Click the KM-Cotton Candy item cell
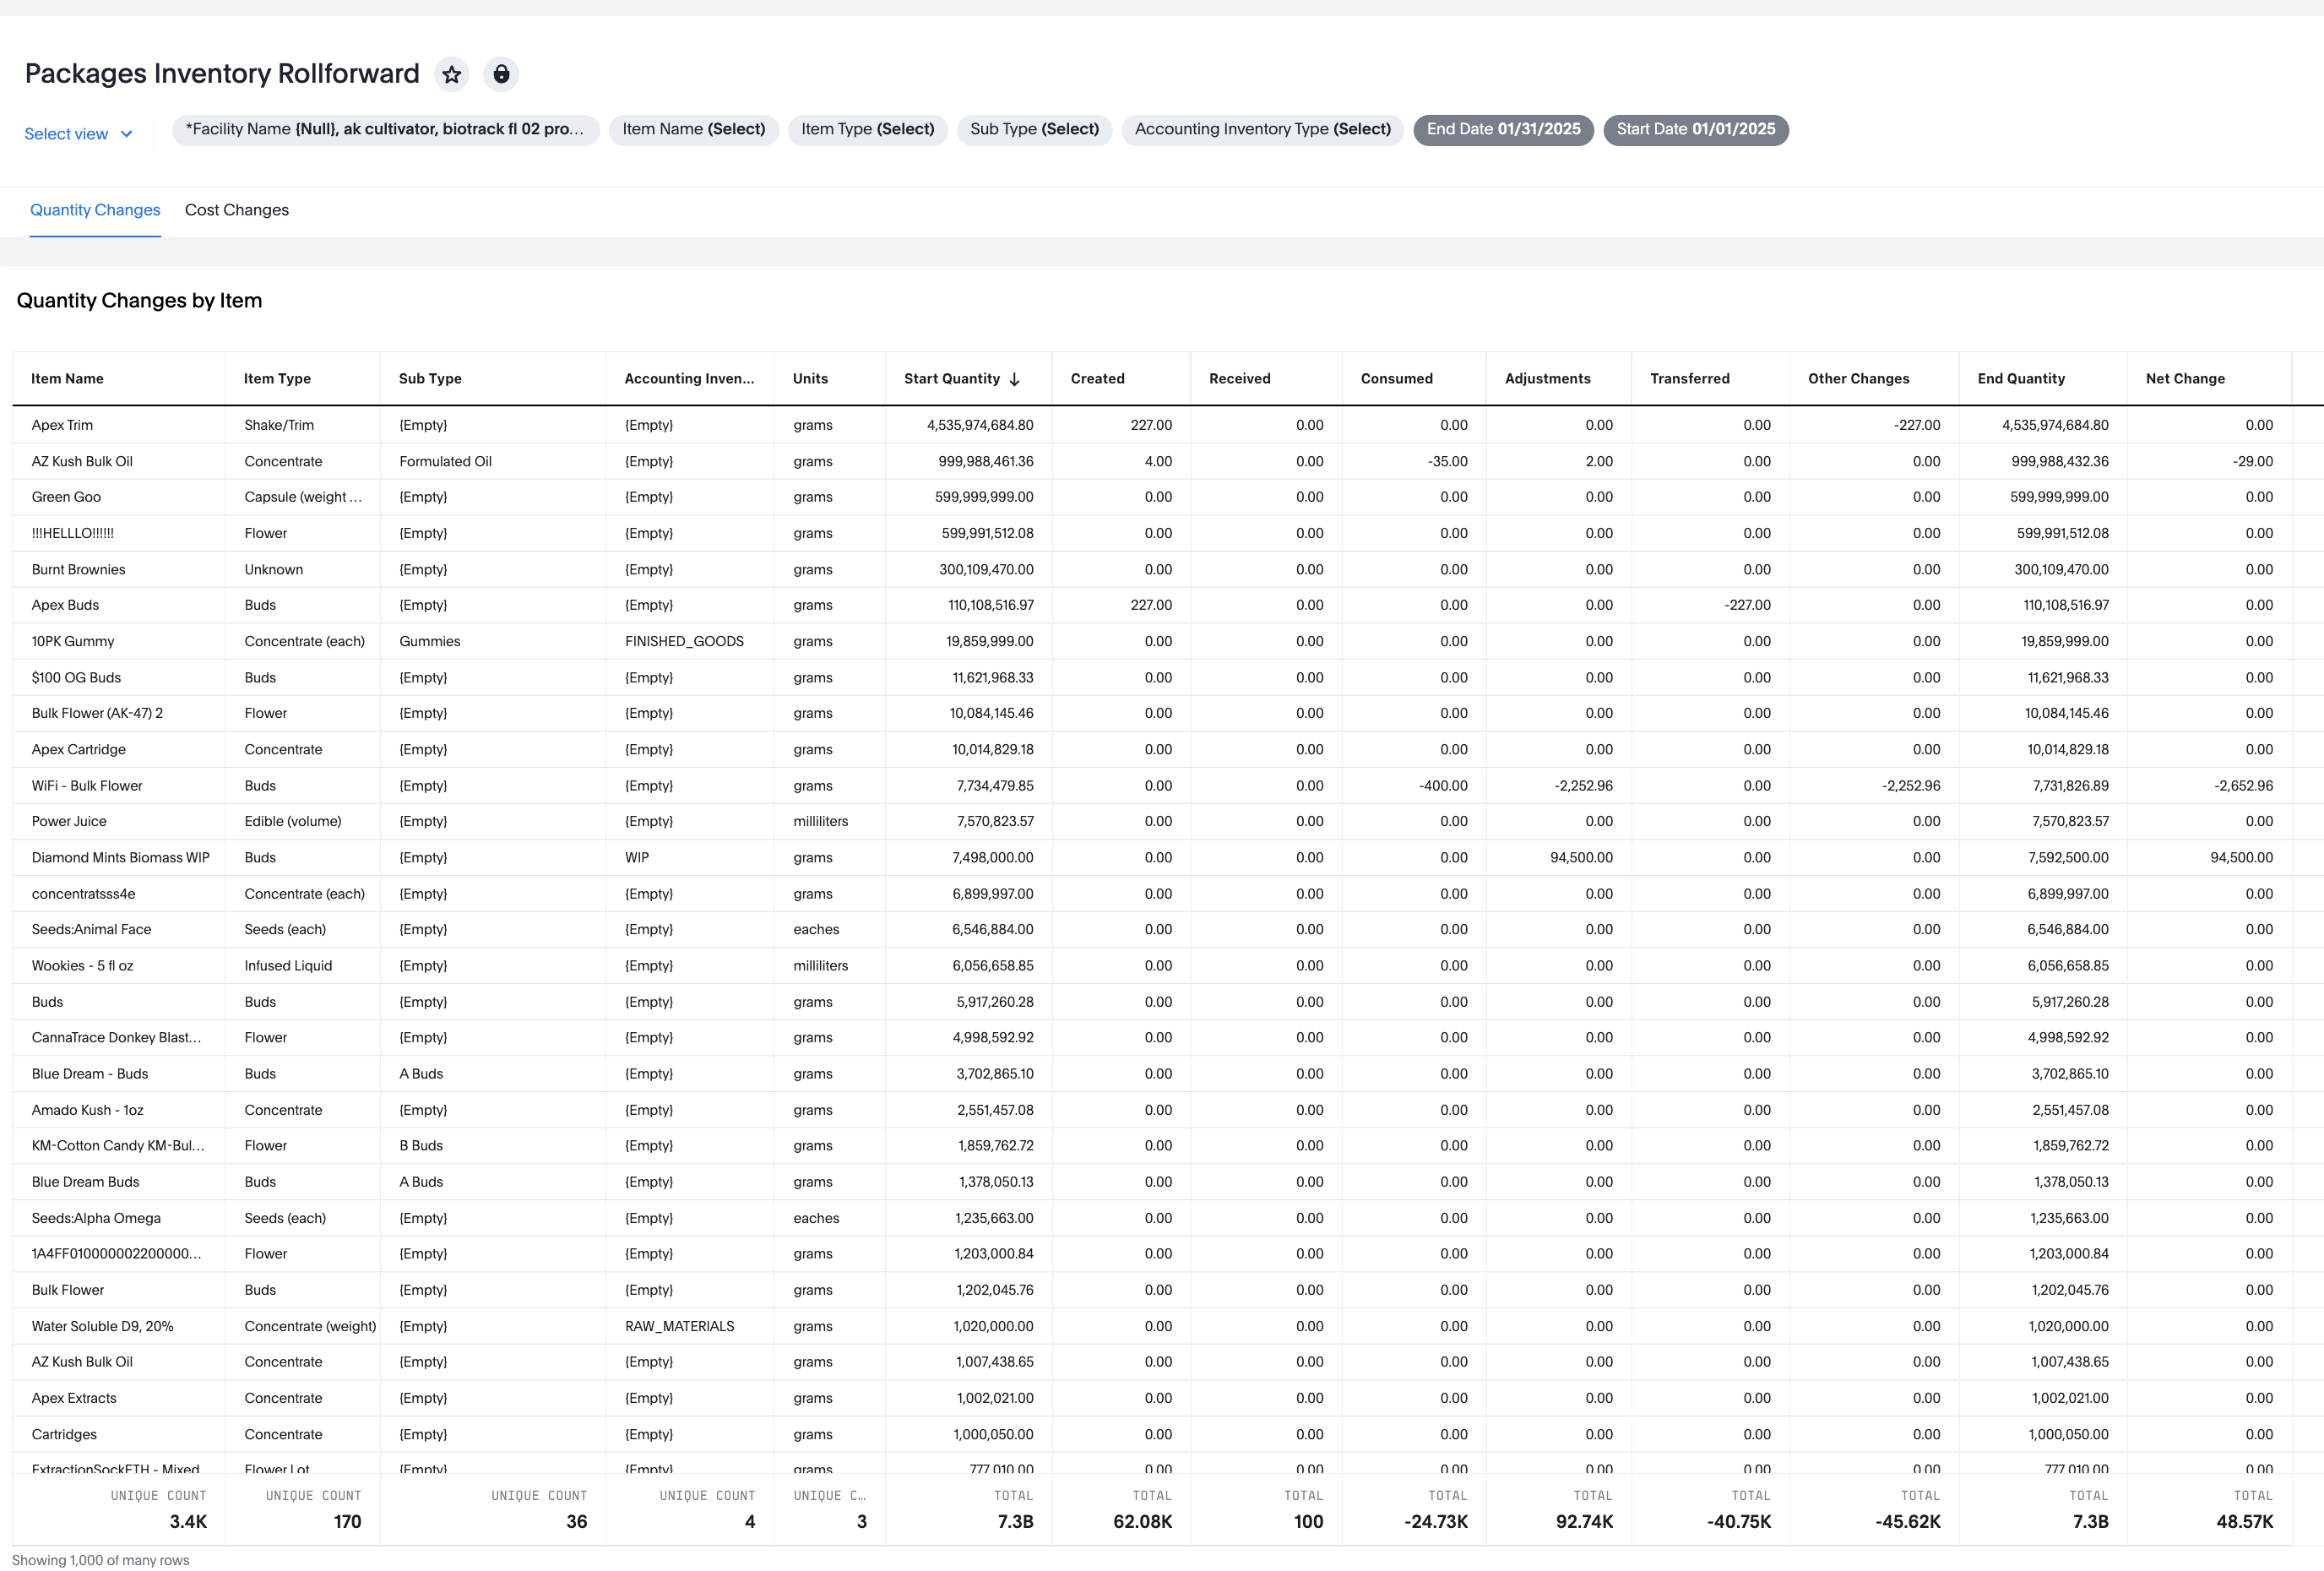Viewport: 2324px width, 1571px height. click(x=118, y=1146)
